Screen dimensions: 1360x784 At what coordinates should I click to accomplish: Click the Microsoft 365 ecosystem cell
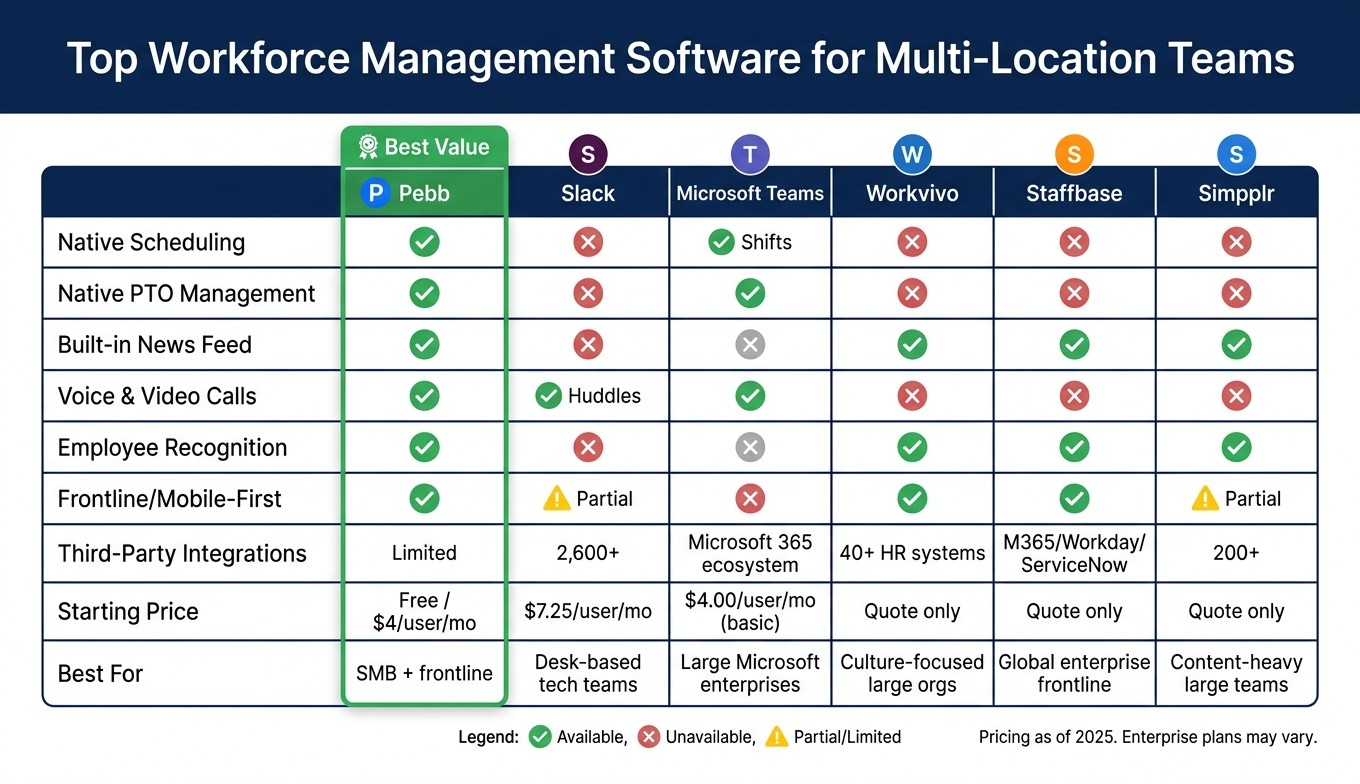click(x=750, y=553)
